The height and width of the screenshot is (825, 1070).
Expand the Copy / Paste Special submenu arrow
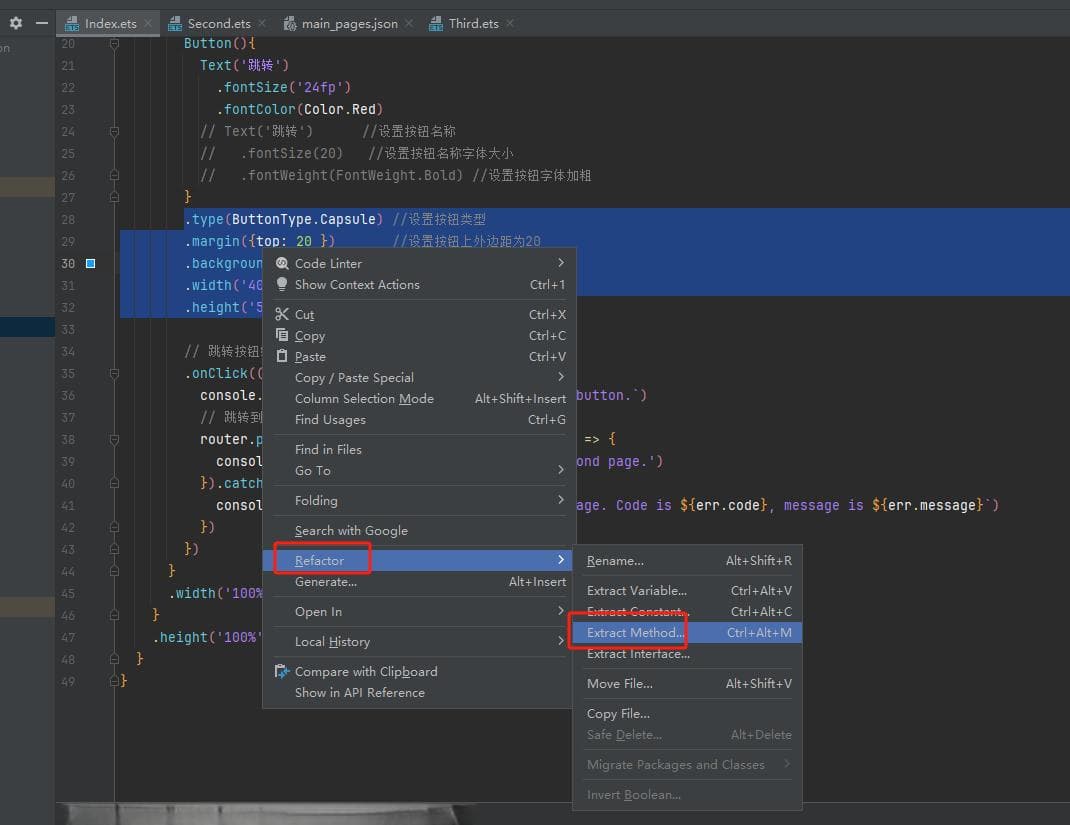point(561,377)
